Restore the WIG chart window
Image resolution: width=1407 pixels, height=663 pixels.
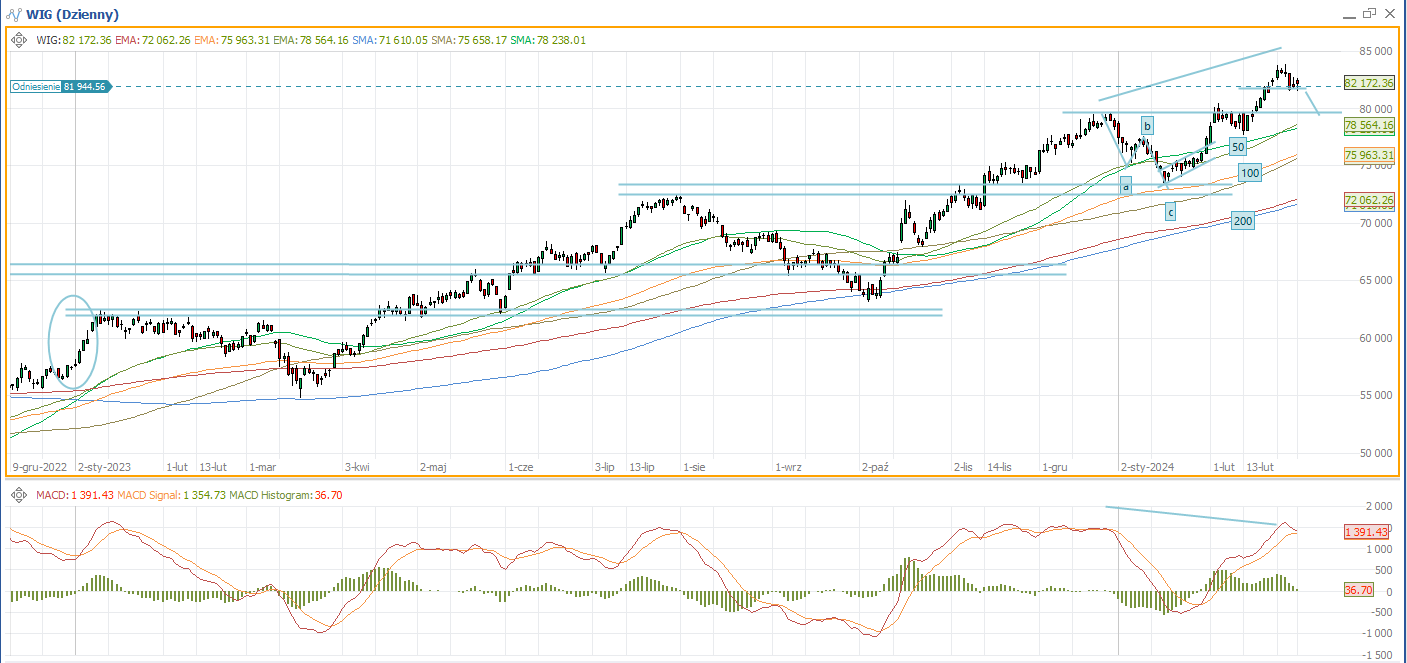pos(1369,13)
